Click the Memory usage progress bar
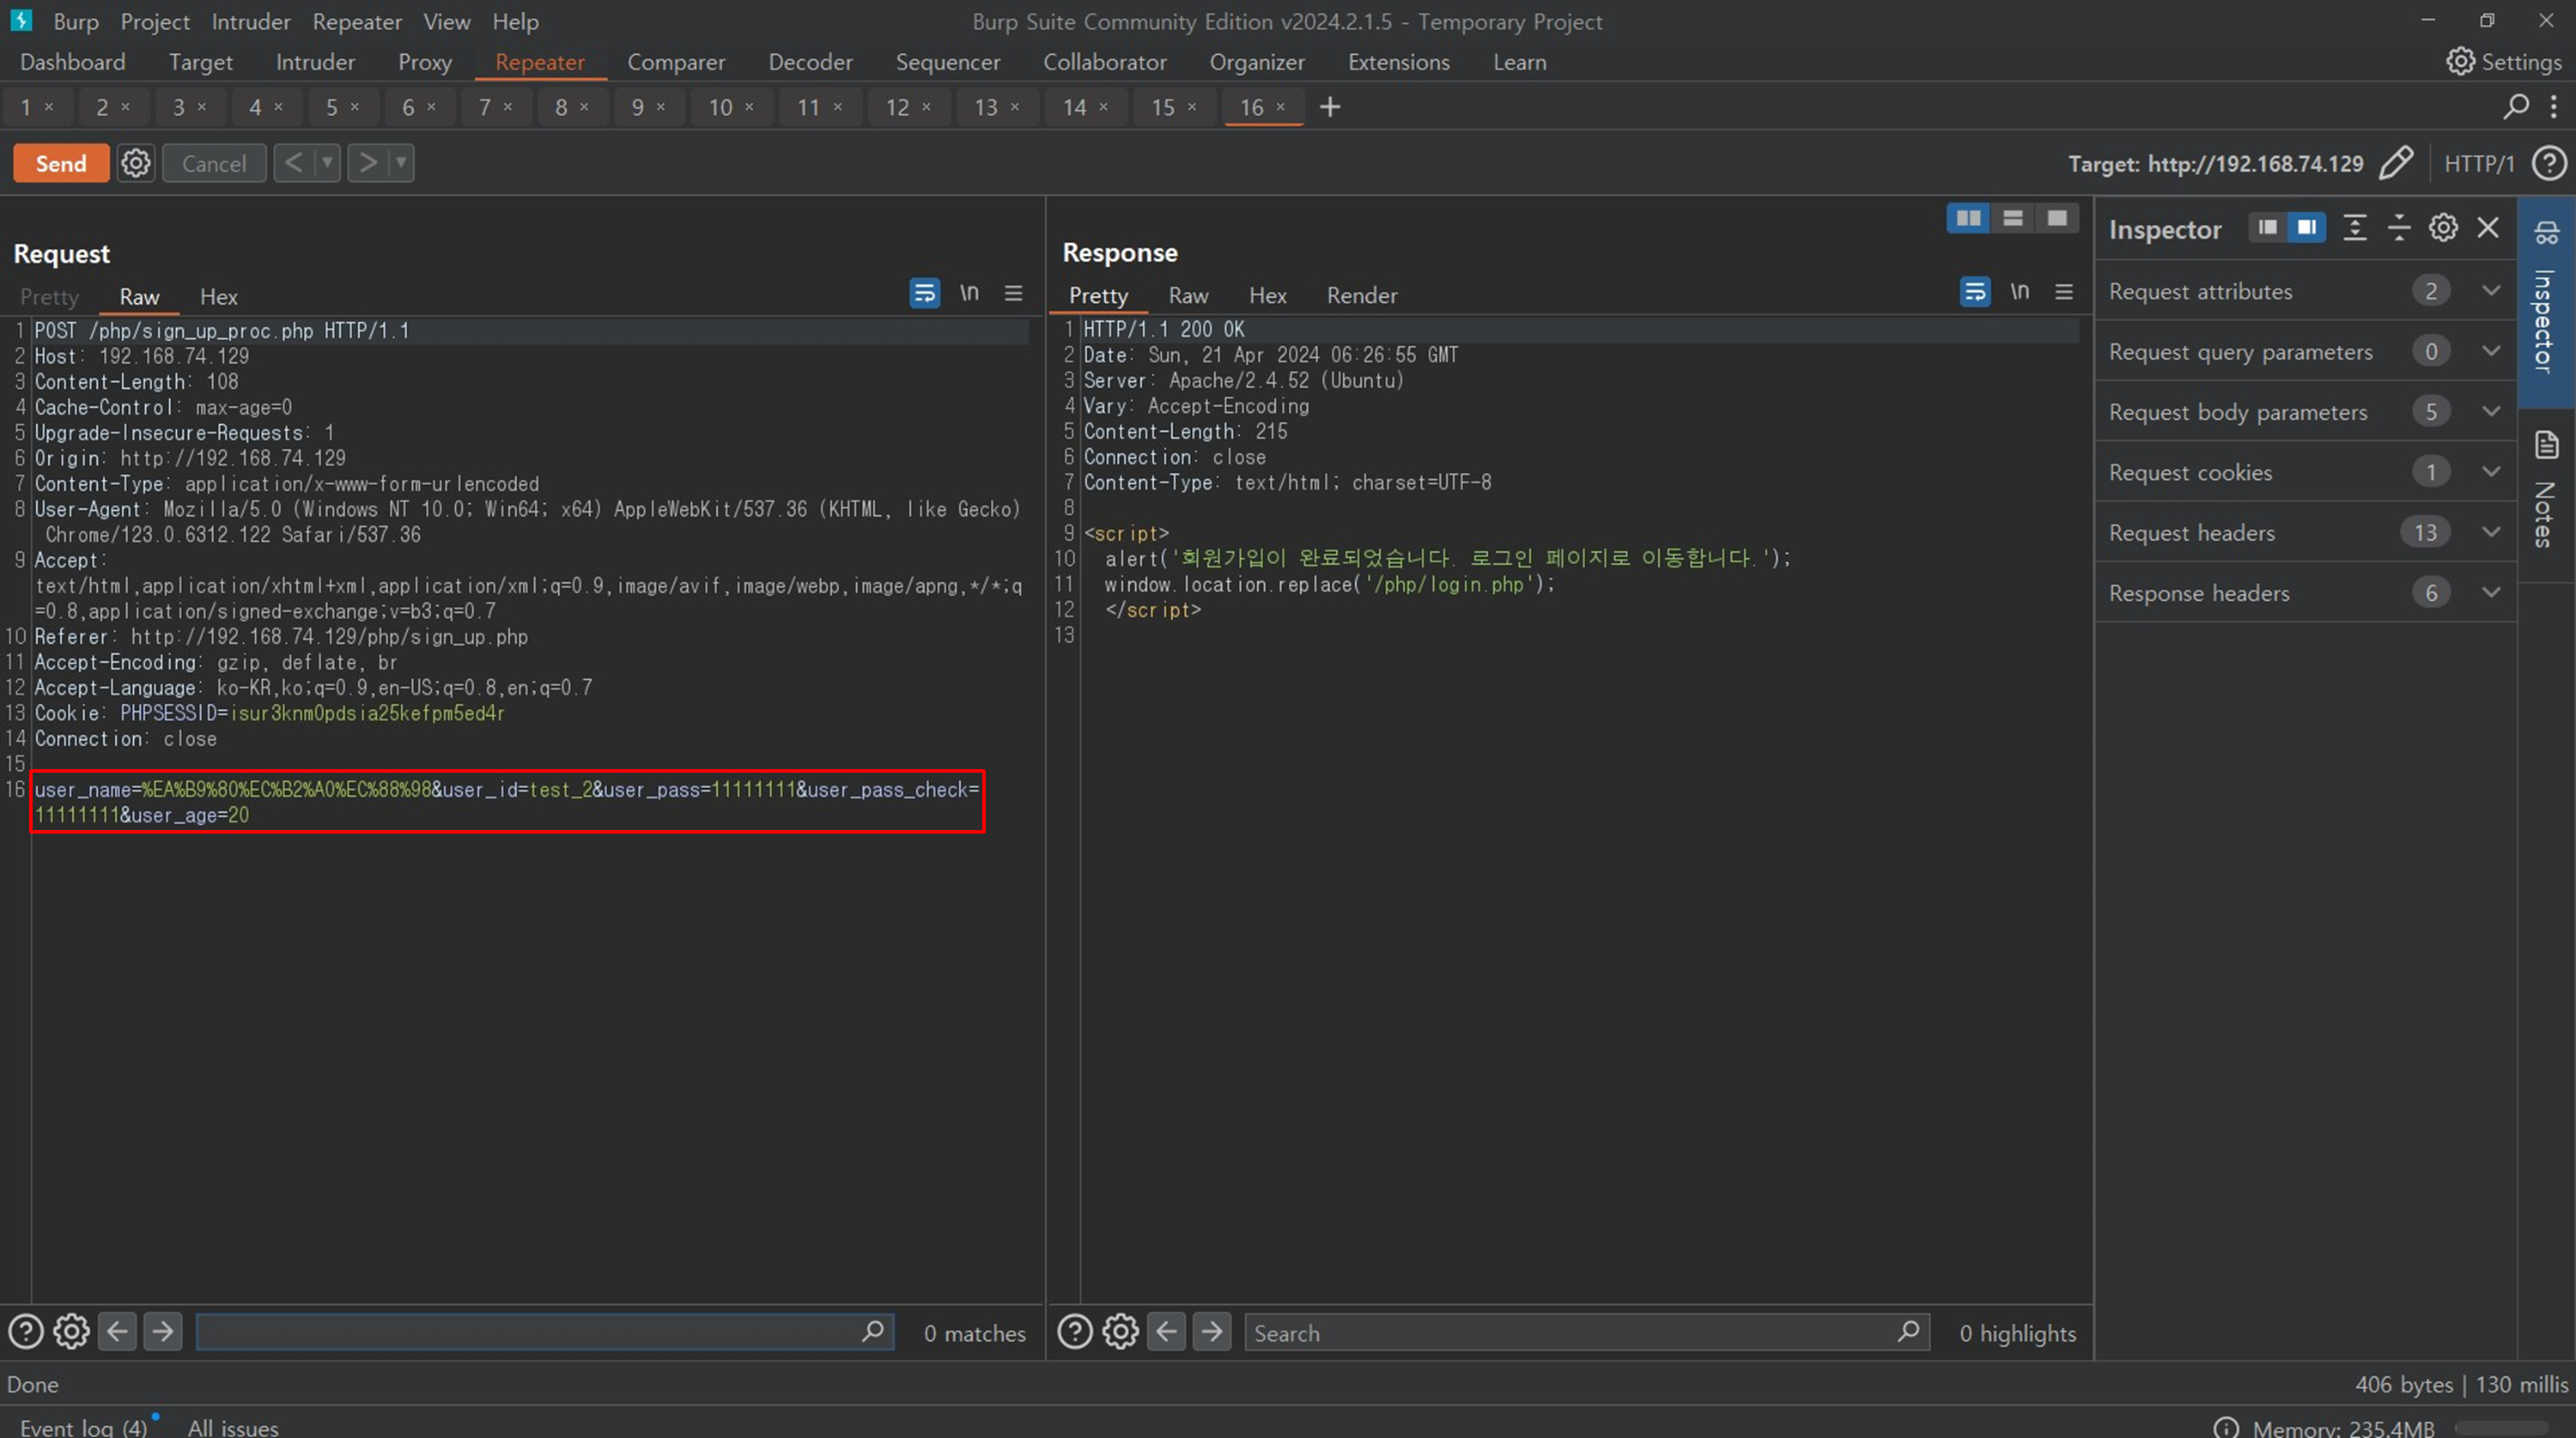The image size is (2576, 1438). coord(2503,1428)
